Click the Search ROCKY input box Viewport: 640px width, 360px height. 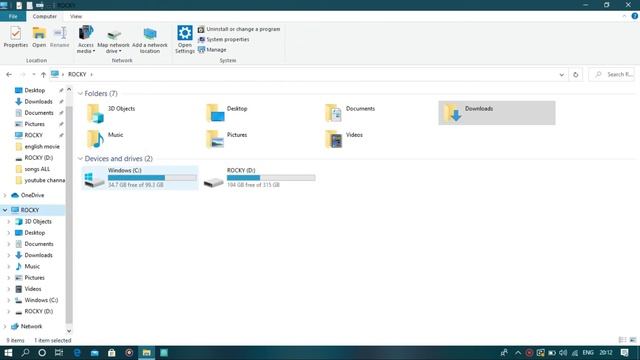[612, 75]
